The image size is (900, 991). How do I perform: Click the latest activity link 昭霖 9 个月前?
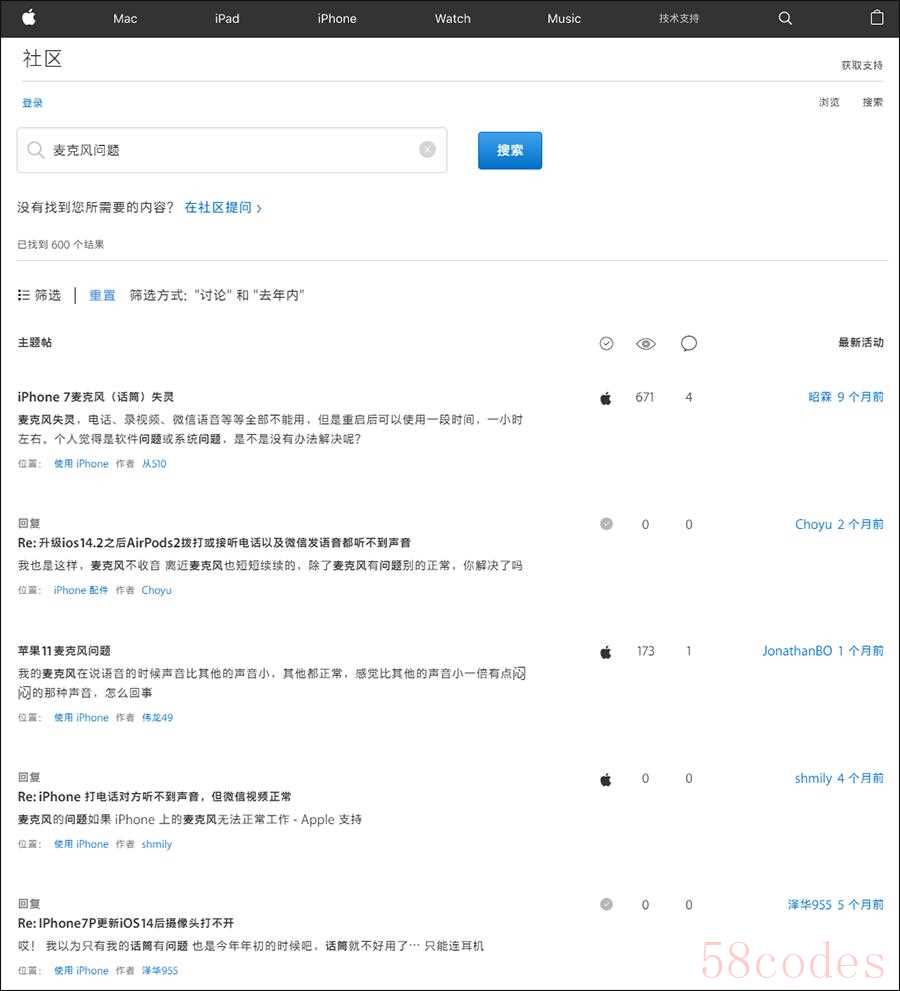(x=846, y=397)
